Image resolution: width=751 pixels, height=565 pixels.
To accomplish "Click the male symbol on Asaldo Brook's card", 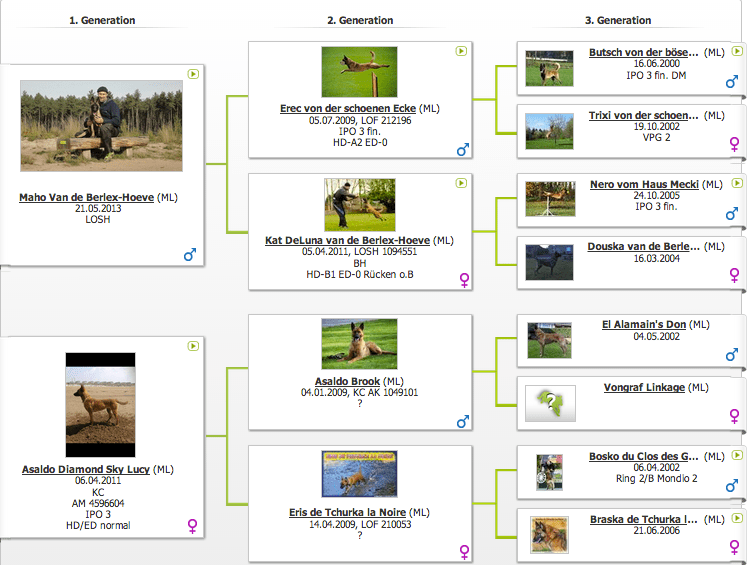I will (462, 422).
